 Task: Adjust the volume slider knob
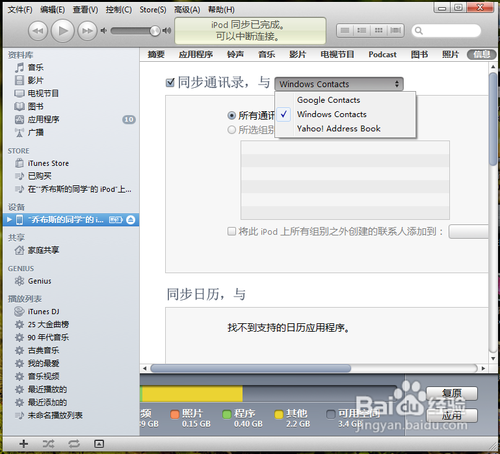pos(155,31)
